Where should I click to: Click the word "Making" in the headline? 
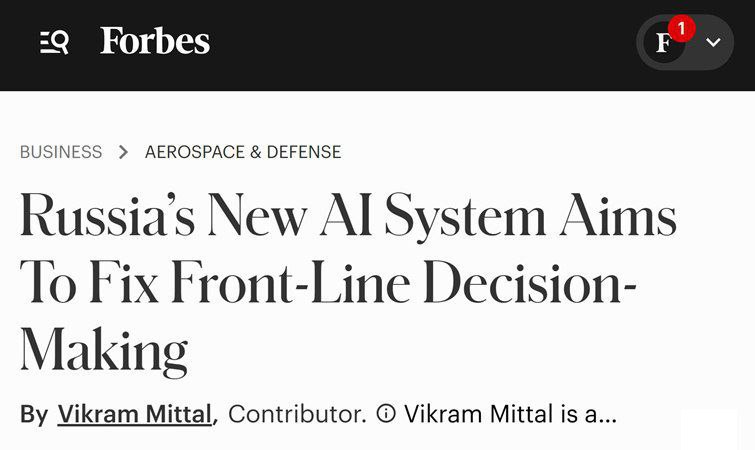pos(104,350)
